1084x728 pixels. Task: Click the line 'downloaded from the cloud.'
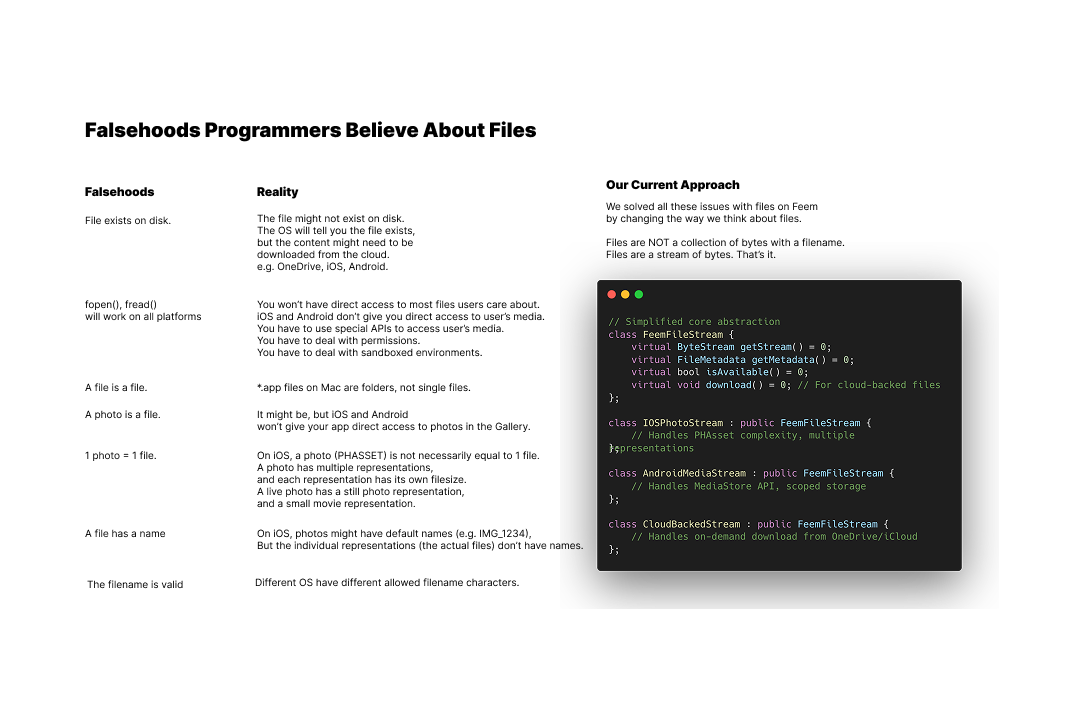click(x=323, y=254)
